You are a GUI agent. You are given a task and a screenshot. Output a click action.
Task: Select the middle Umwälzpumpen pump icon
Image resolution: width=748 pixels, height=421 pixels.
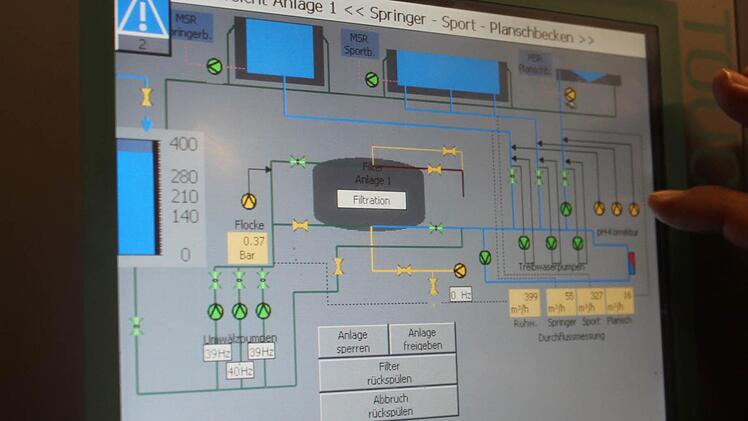(239, 311)
